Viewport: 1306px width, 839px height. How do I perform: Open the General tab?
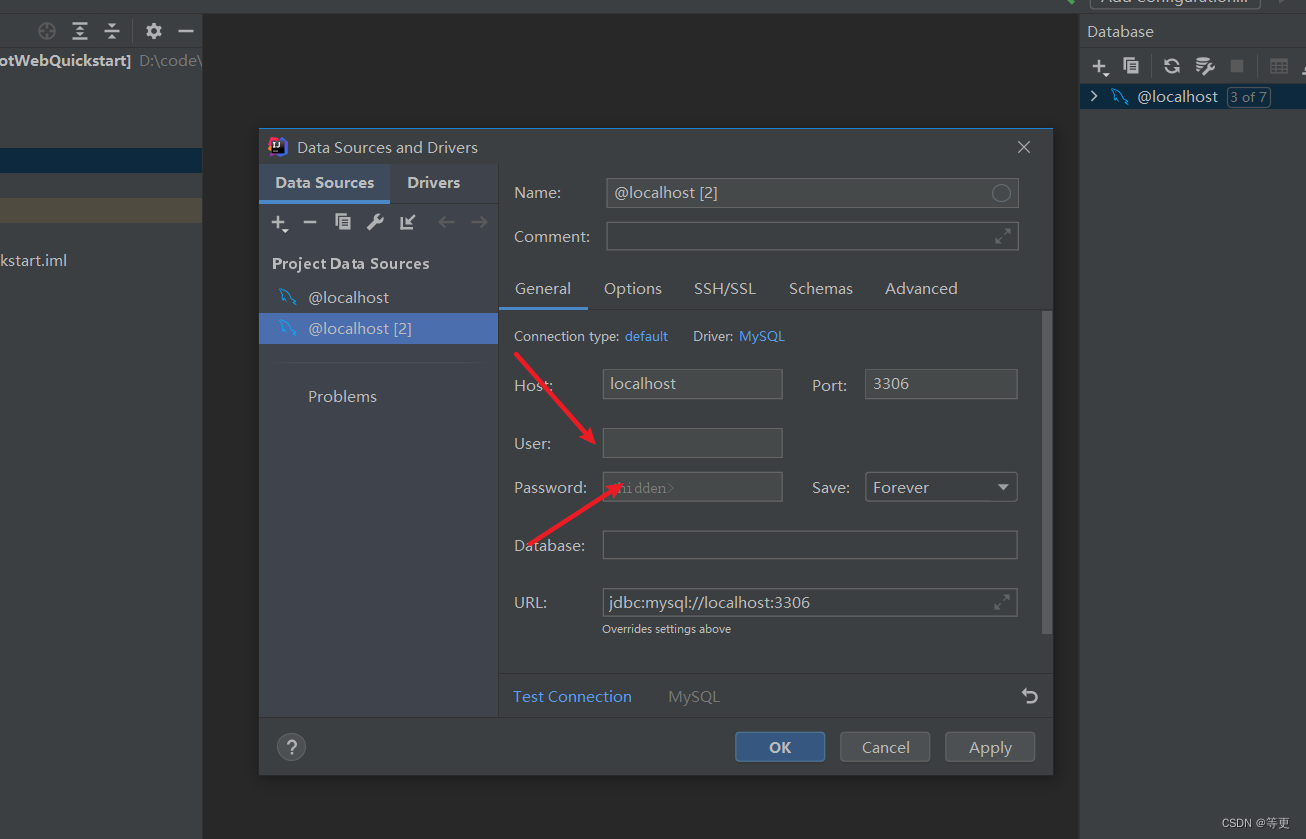543,288
